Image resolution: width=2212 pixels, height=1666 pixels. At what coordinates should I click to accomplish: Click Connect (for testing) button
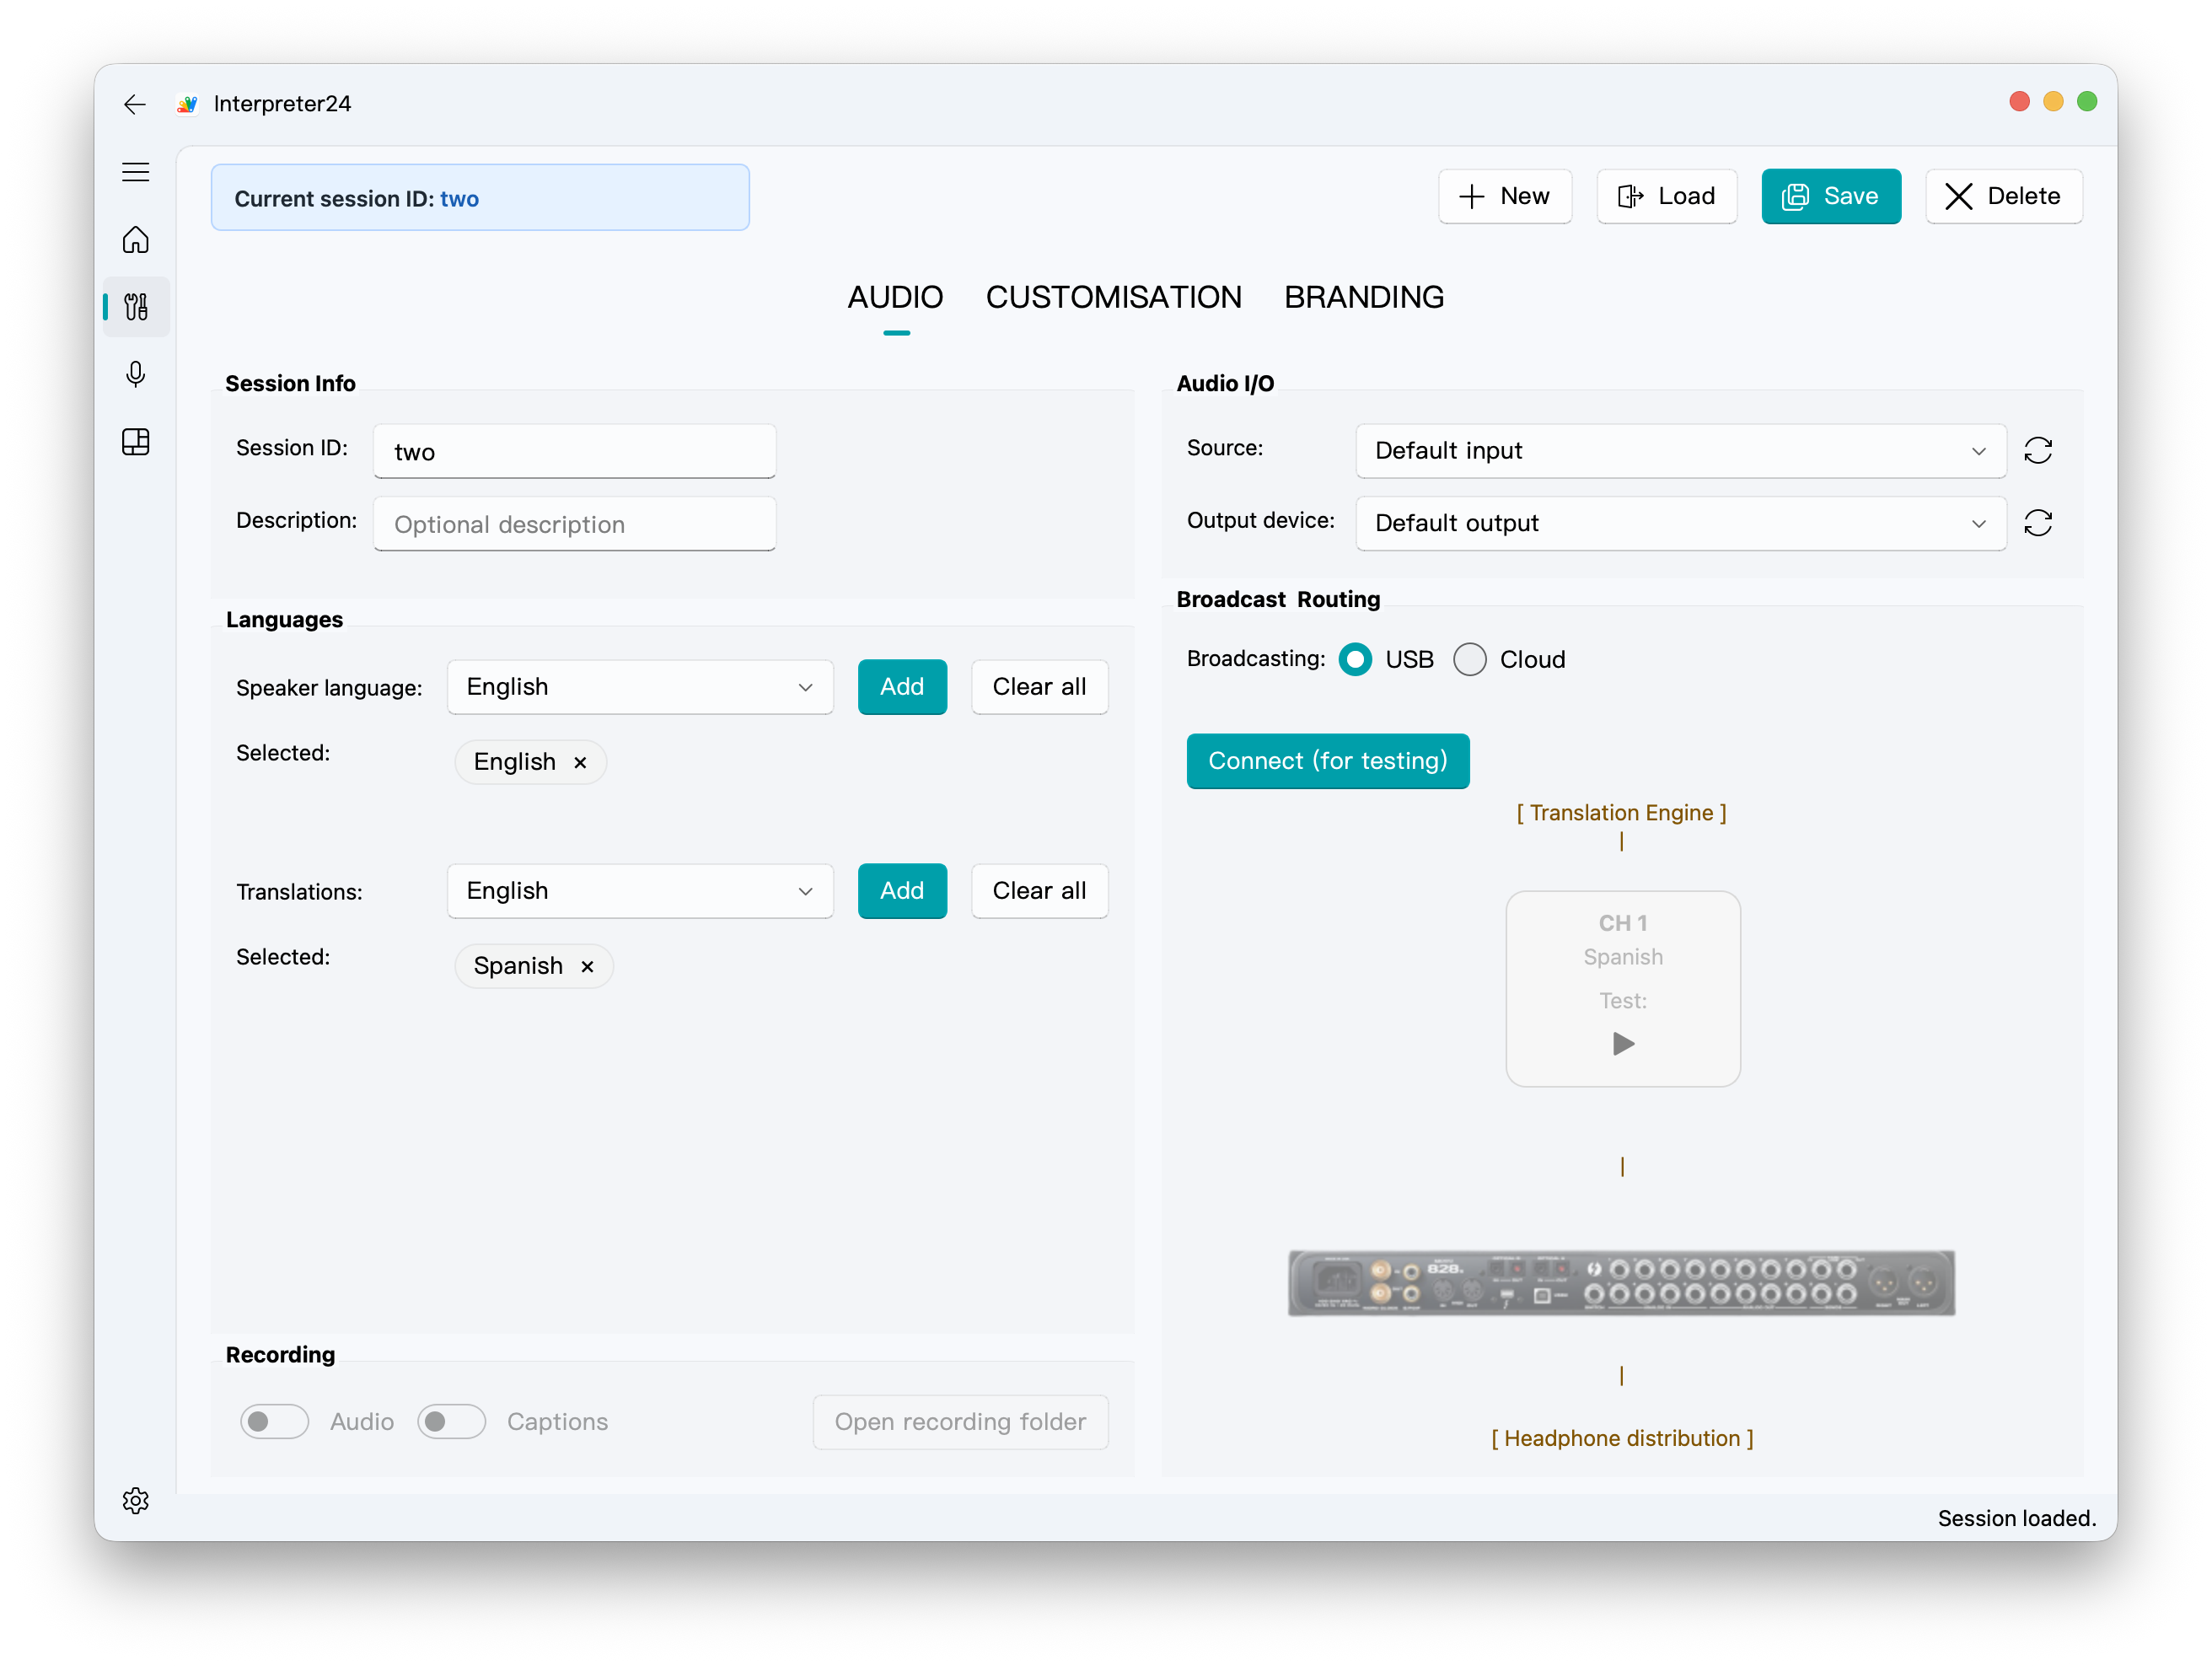click(1327, 761)
